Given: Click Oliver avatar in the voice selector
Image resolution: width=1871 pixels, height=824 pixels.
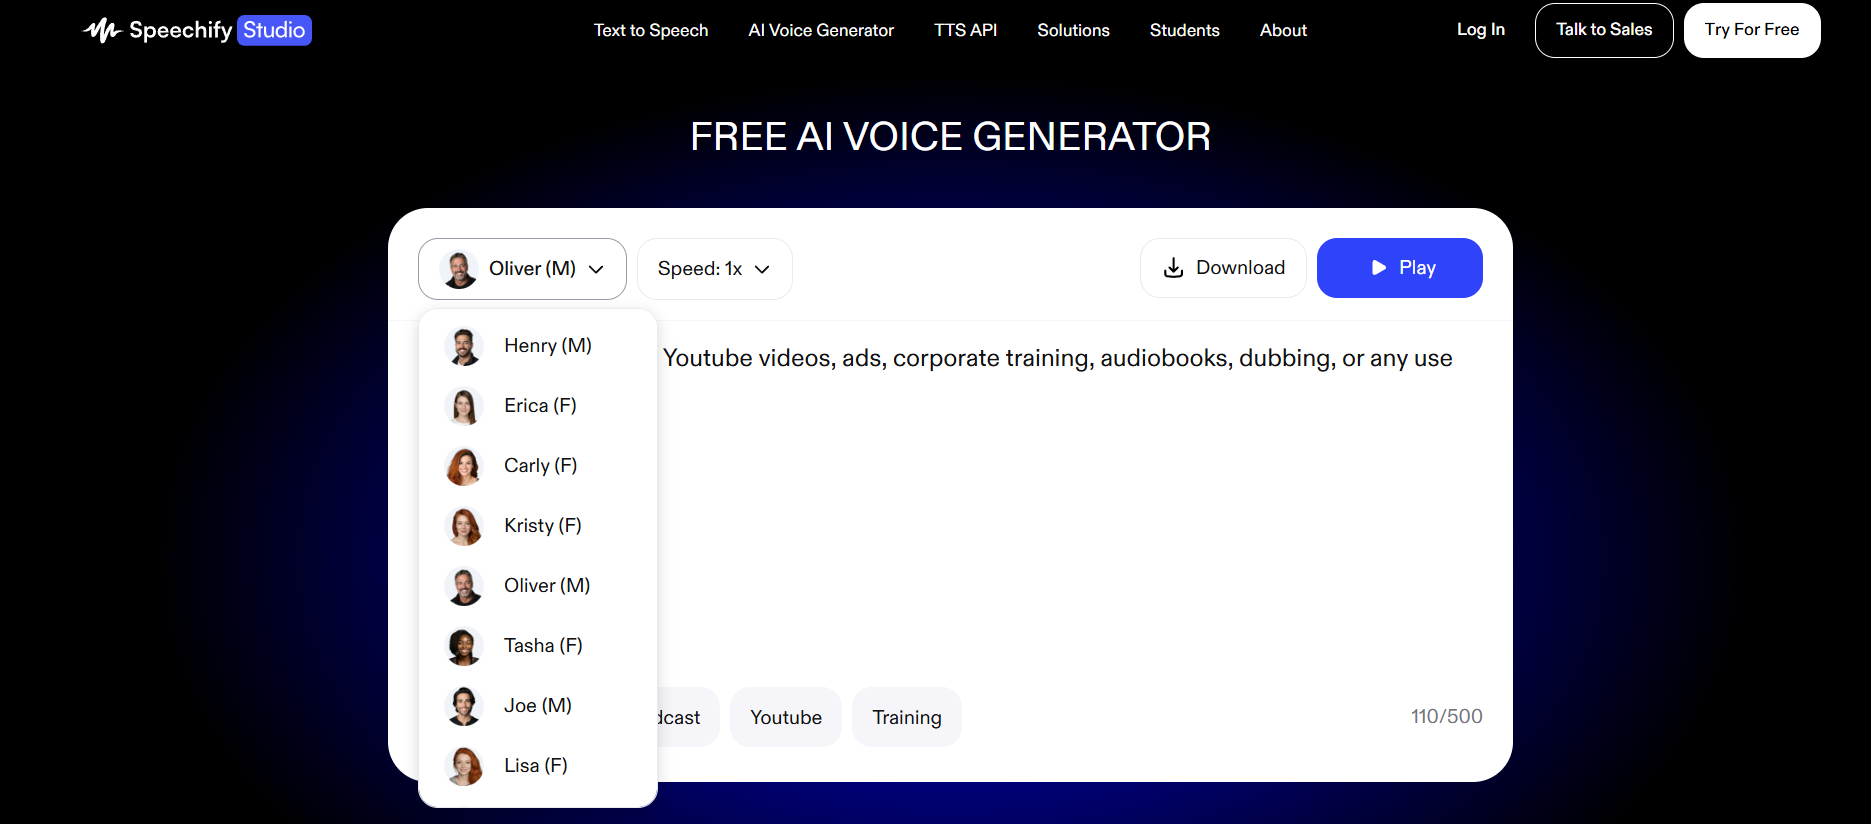Looking at the screenshot, I should point(459,269).
